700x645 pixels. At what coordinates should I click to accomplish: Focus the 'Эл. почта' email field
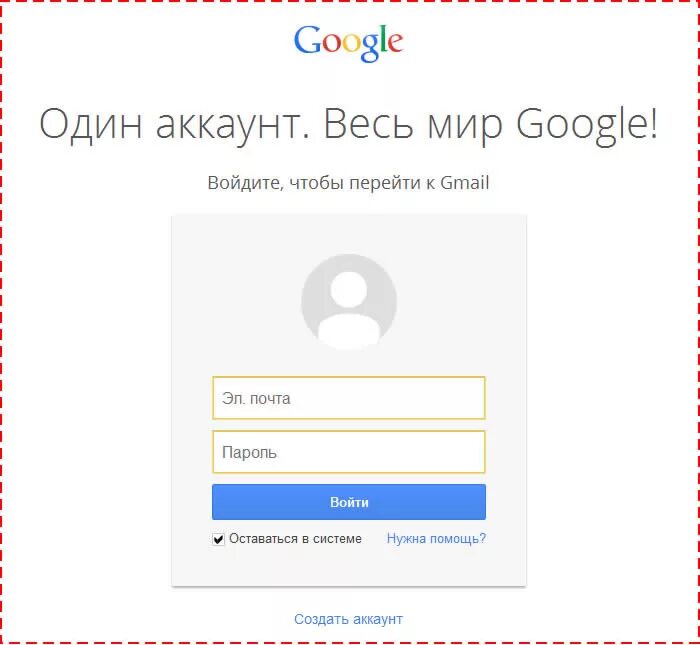tap(349, 398)
